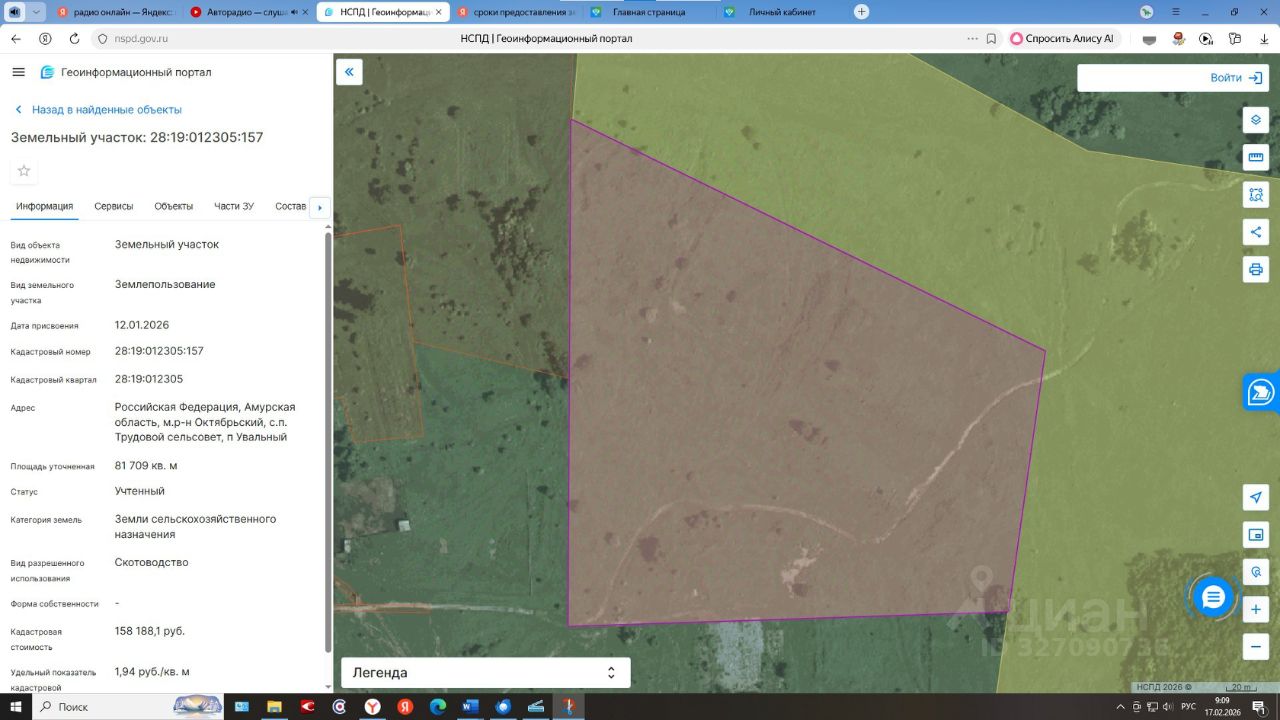Image resolution: width=1280 pixels, height=720 pixels.
Task: Bookmark this page
Action: point(991,39)
